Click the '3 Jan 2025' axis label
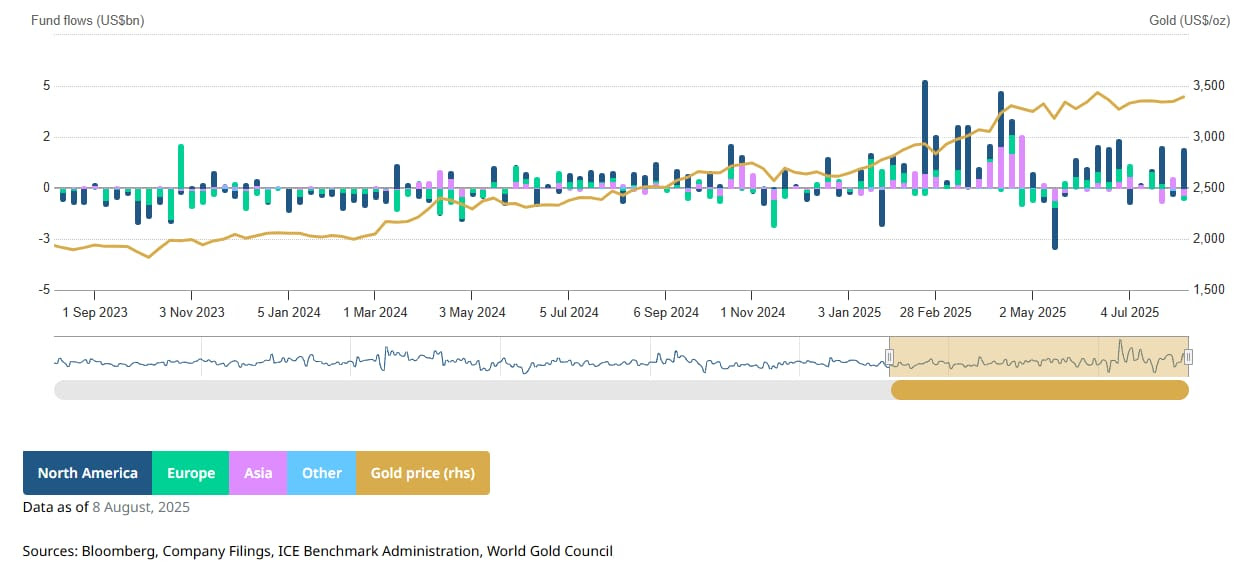Image resolution: width=1244 pixels, height=576 pixels. click(x=849, y=312)
